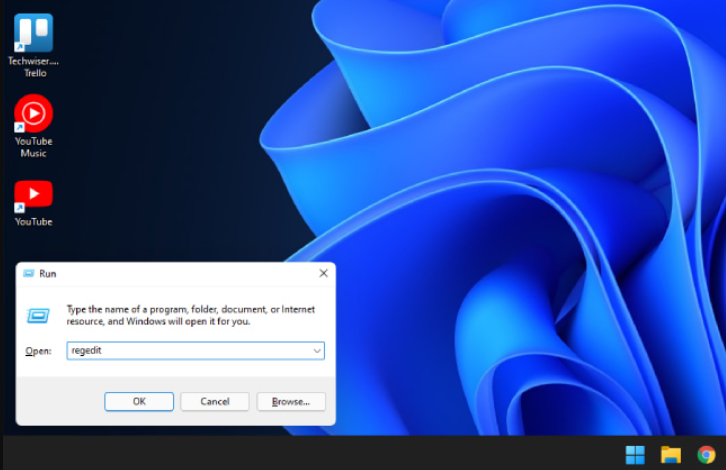Click the OK button in Run dialog
Viewport: 726px width, 470px height.
[x=139, y=401]
